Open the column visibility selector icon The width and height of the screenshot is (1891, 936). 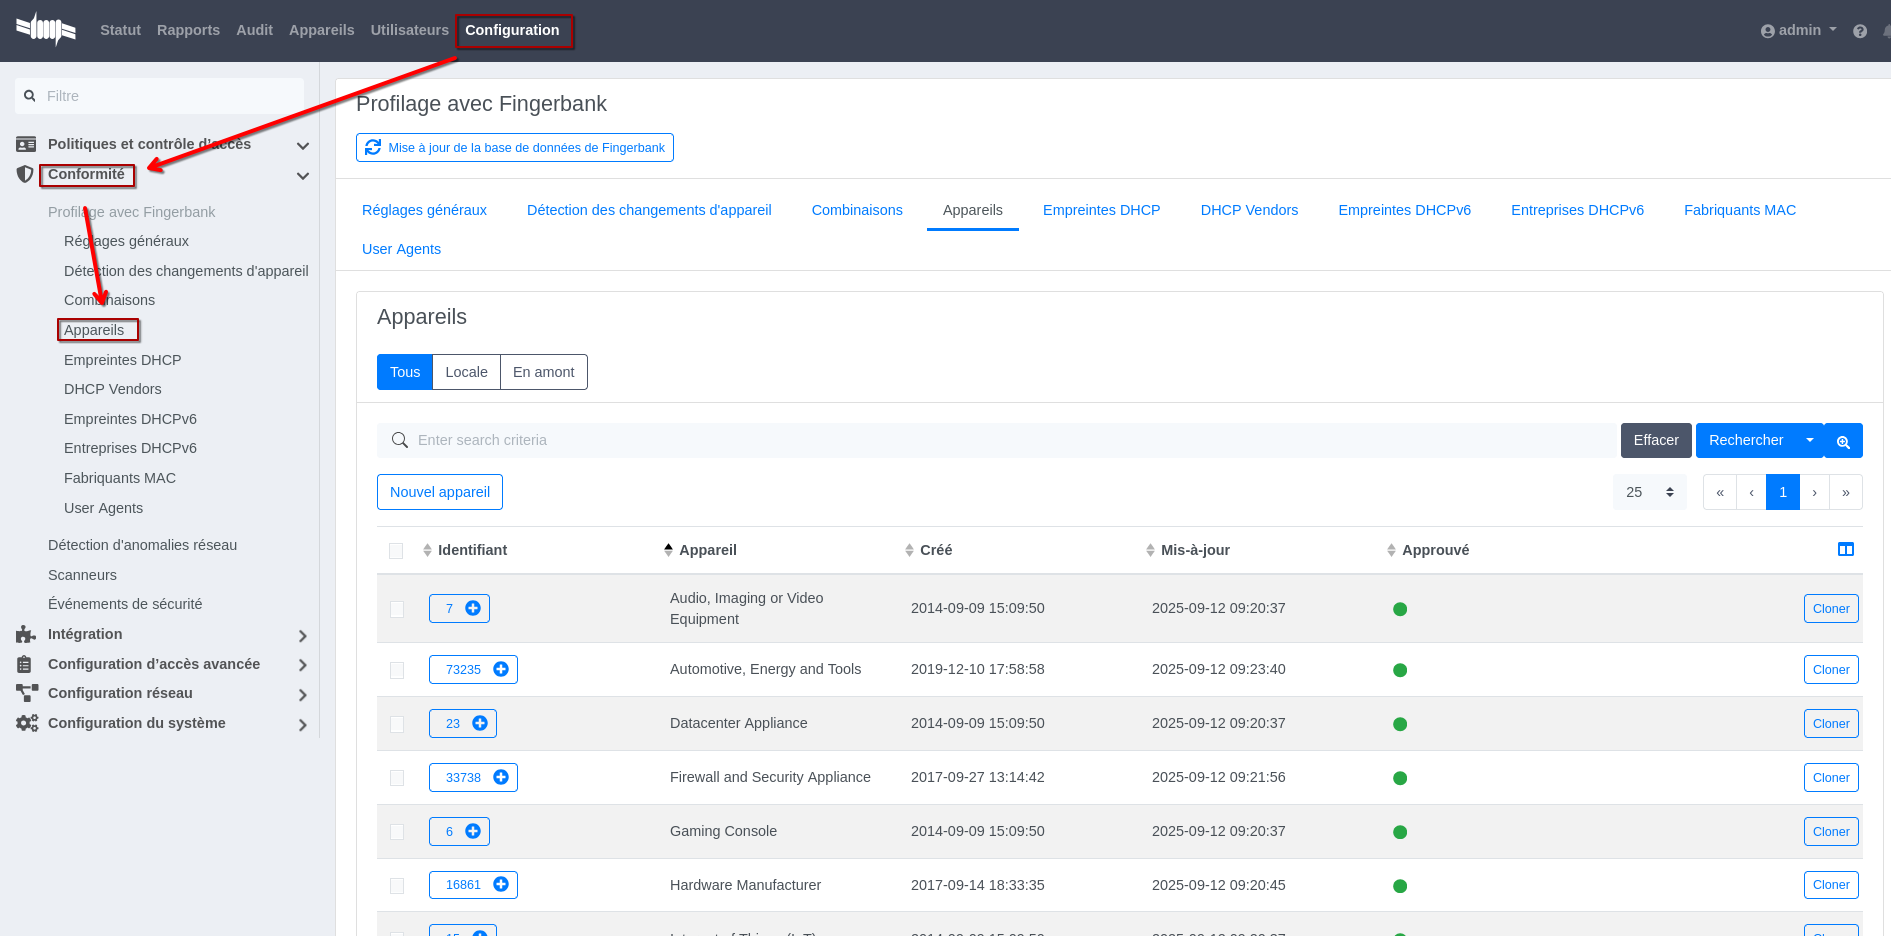(x=1846, y=549)
